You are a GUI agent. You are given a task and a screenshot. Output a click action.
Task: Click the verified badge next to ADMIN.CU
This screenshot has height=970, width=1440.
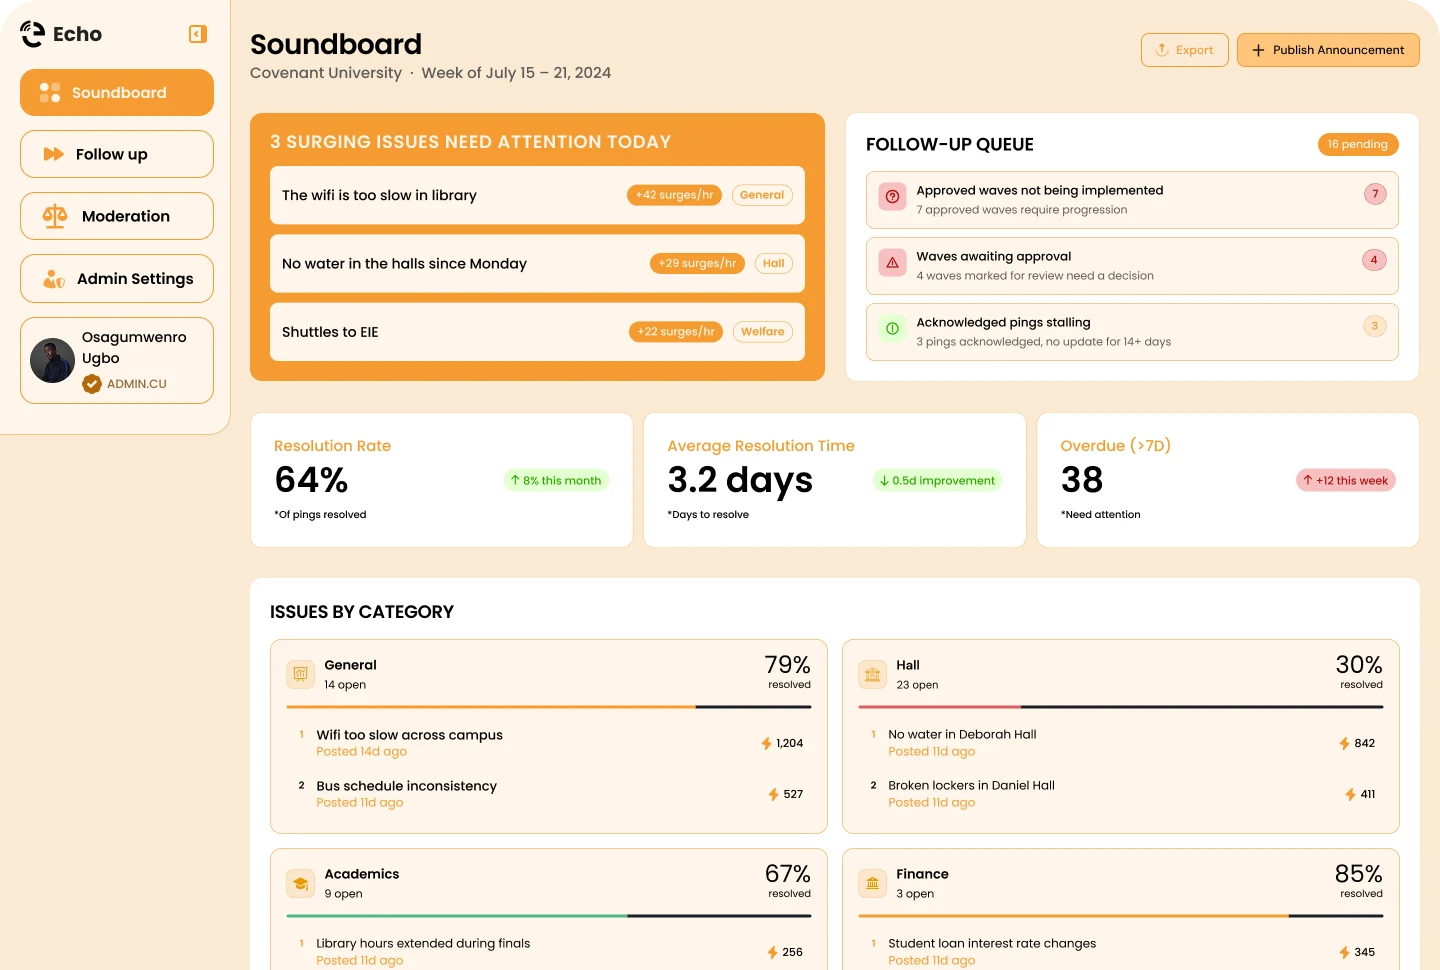pos(92,384)
